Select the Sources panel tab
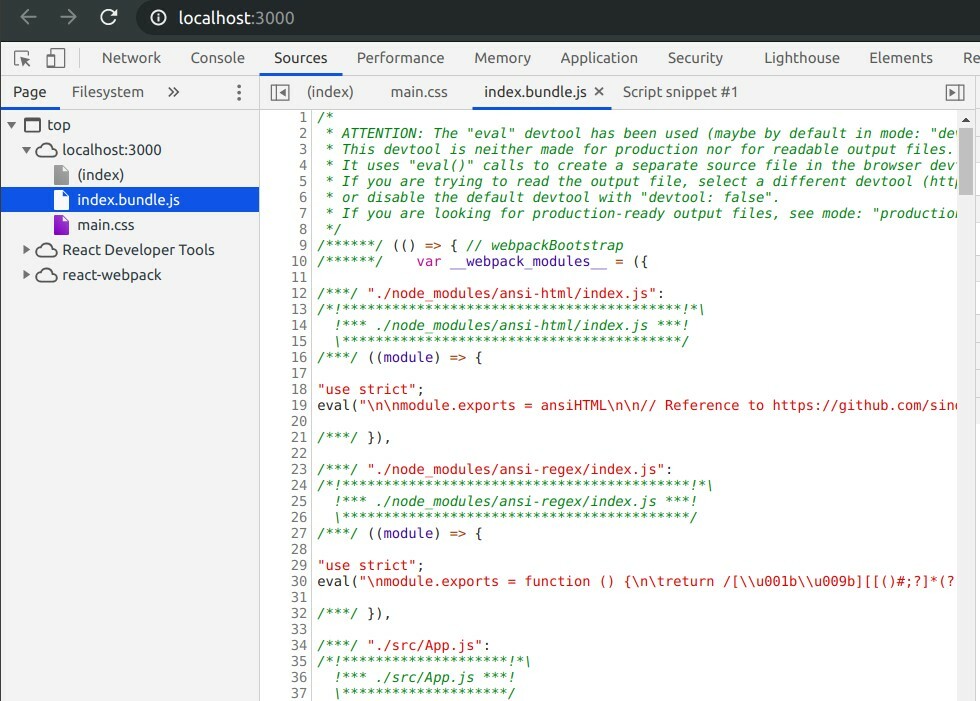Viewport: 980px width, 701px height. pos(301,58)
